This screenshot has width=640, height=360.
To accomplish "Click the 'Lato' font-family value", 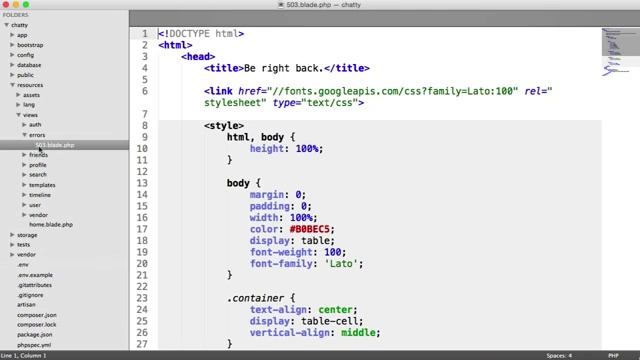I will click(341, 264).
